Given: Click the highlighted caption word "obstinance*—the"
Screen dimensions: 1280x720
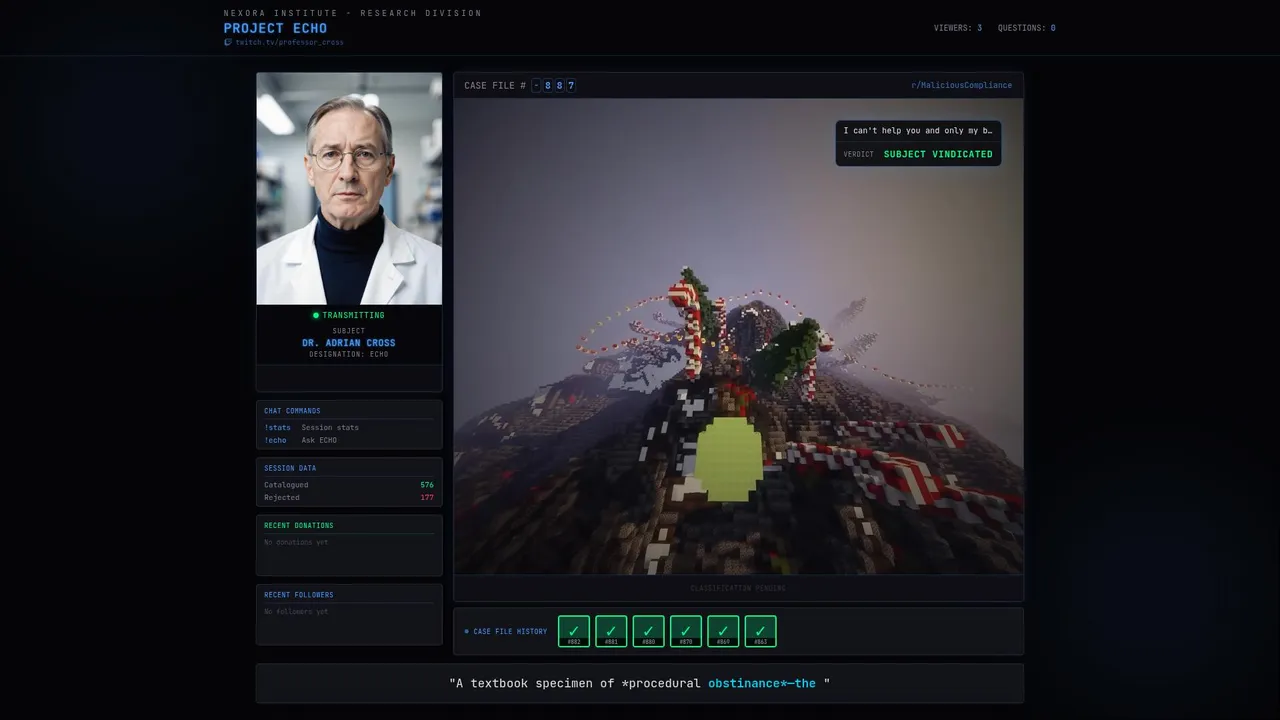Looking at the screenshot, I should tap(762, 683).
